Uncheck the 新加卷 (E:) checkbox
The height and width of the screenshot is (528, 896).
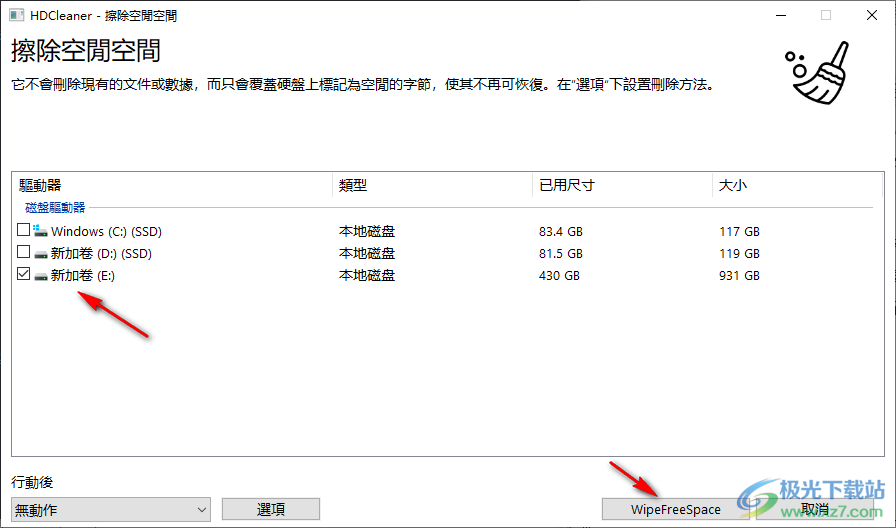[23, 274]
